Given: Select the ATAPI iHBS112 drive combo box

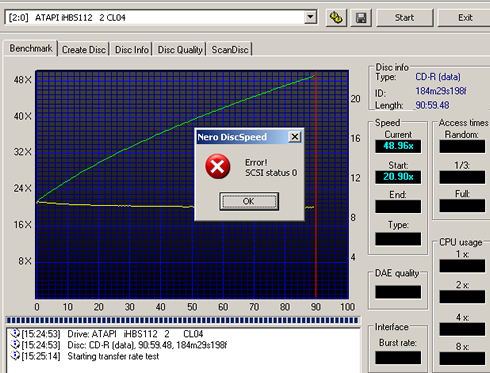Looking at the screenshot, I should tap(161, 17).
